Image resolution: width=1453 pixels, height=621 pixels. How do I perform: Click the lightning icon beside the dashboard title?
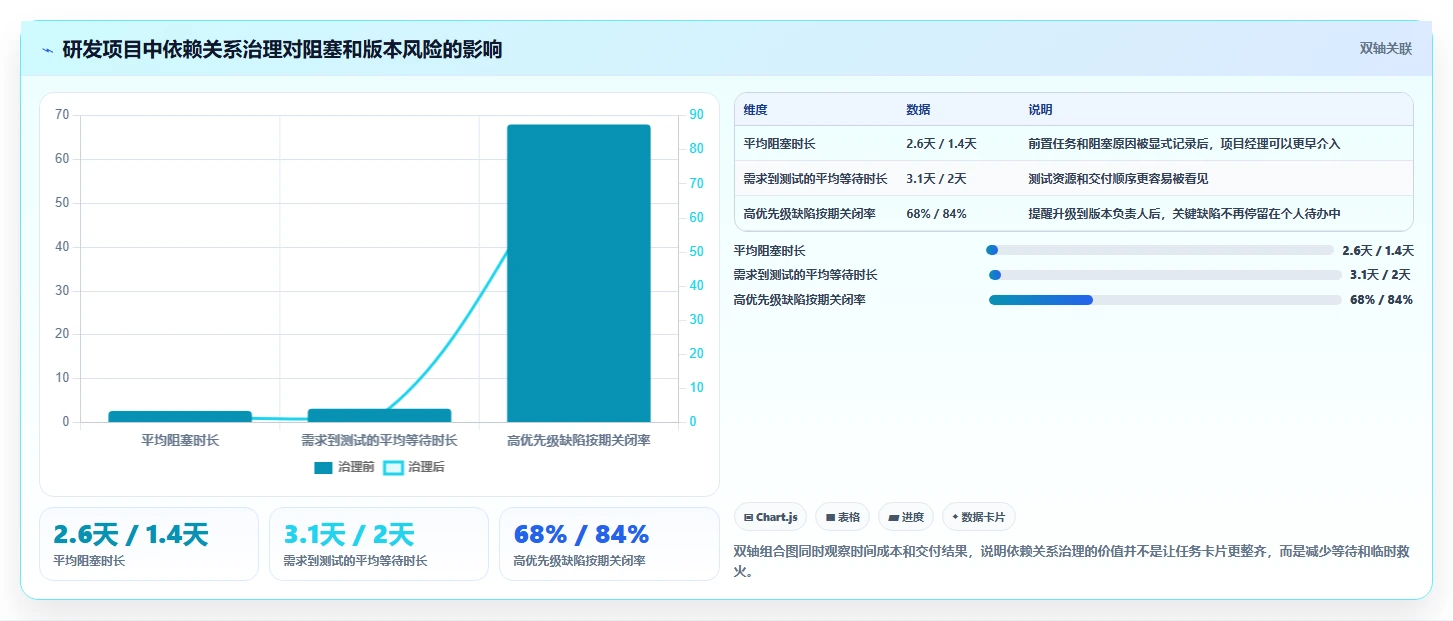pos(48,50)
